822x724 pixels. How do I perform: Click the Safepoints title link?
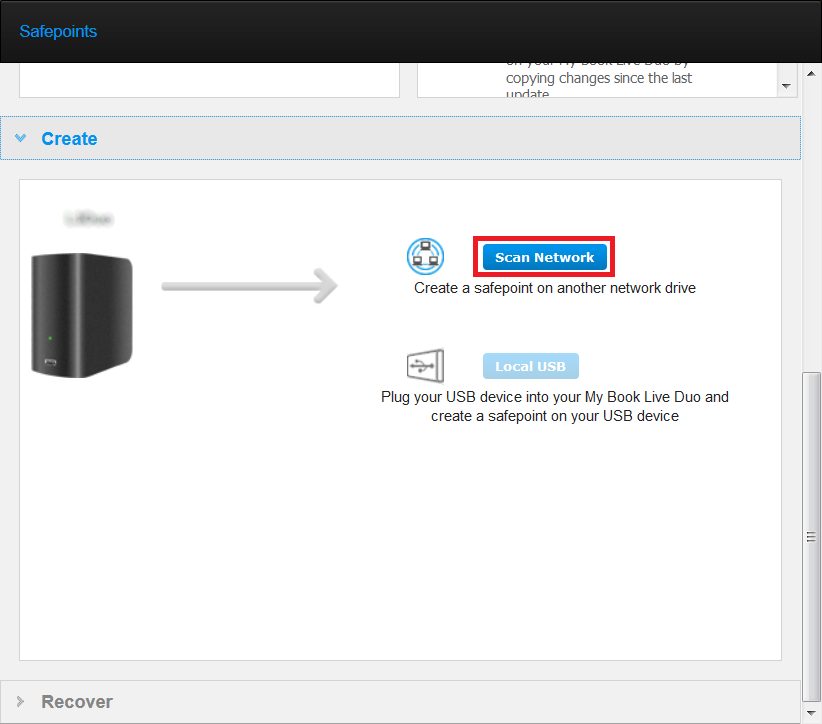coord(58,31)
